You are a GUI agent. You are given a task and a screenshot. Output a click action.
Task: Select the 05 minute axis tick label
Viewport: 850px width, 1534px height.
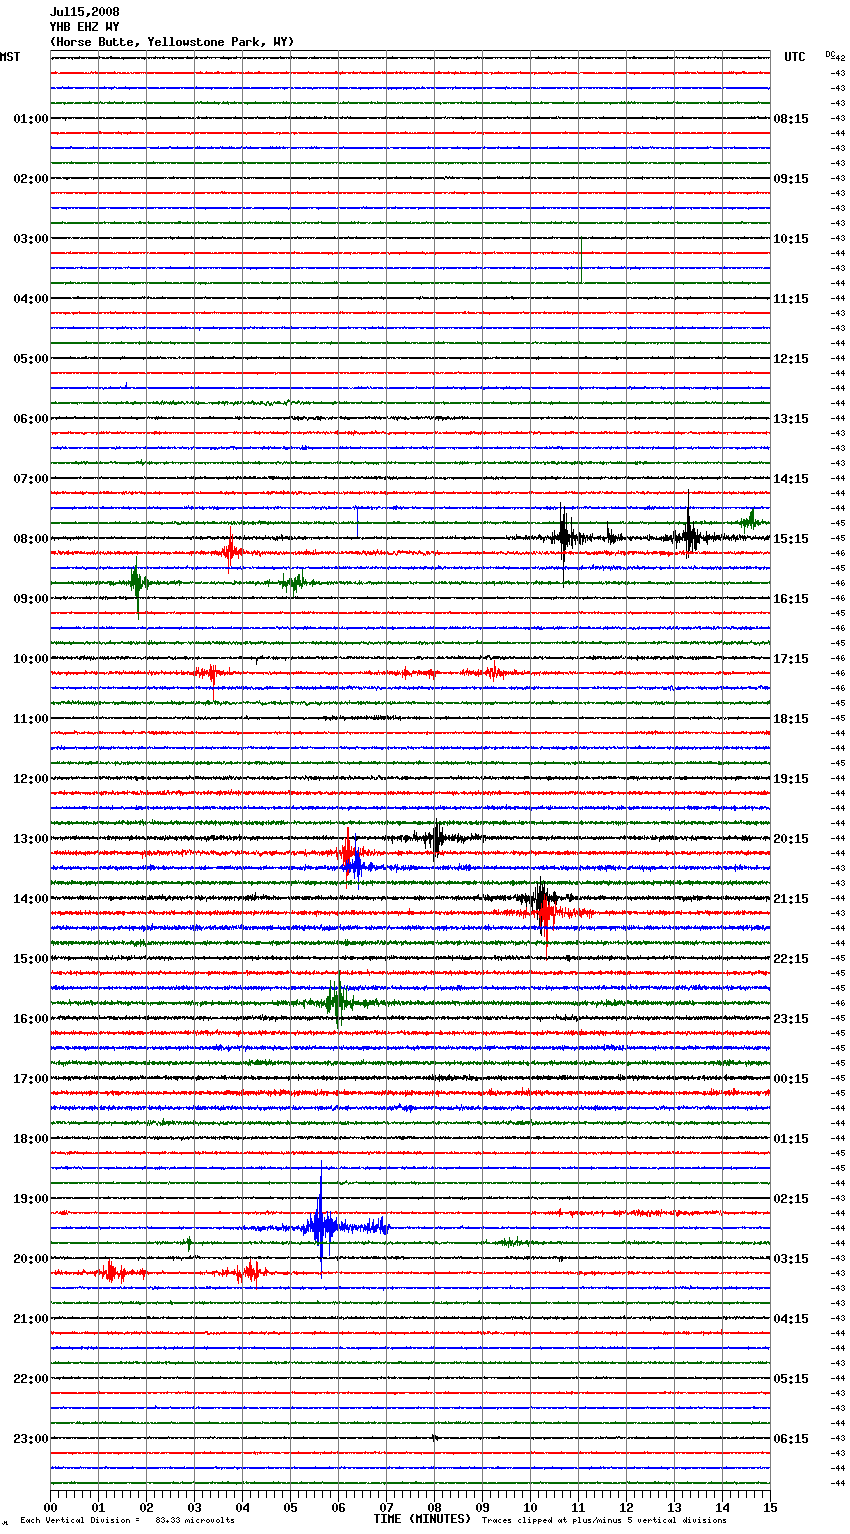[x=290, y=1508]
